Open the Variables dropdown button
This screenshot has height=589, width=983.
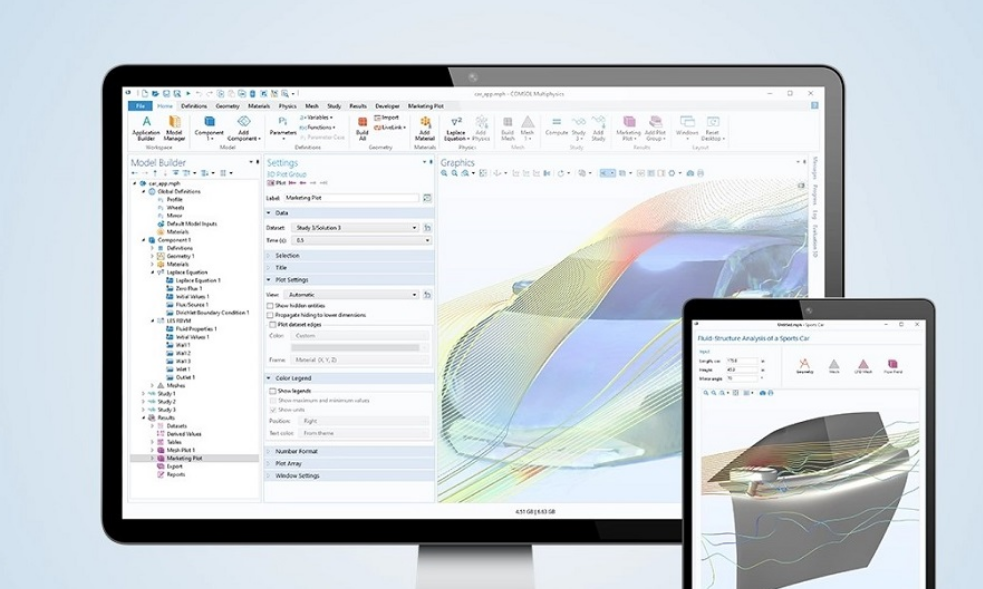tap(317, 118)
